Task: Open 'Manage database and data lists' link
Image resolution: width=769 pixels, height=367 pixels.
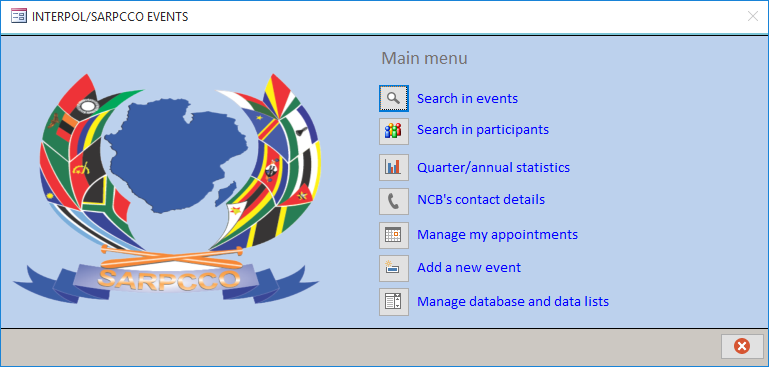Action: point(513,301)
